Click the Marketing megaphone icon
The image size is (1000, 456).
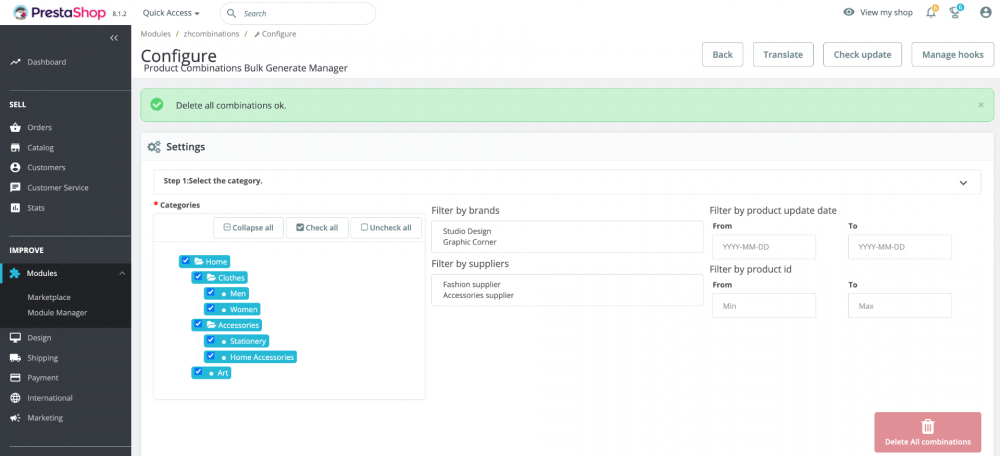(15, 418)
